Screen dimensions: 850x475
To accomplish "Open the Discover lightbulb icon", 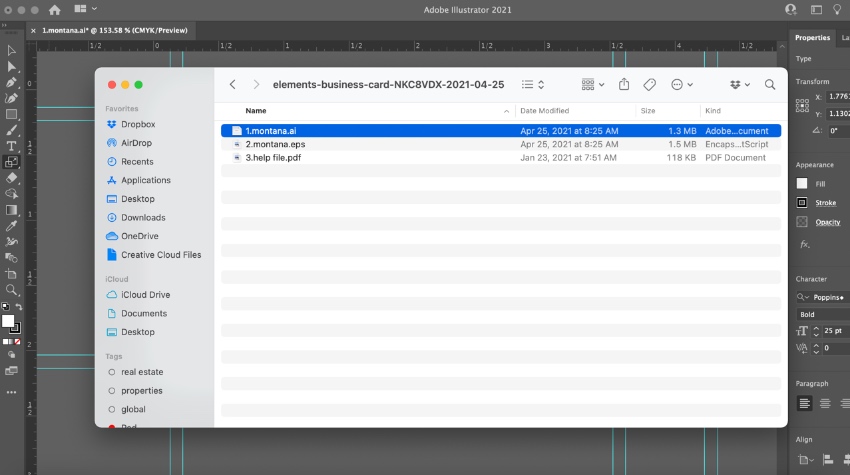I will coord(837,10).
